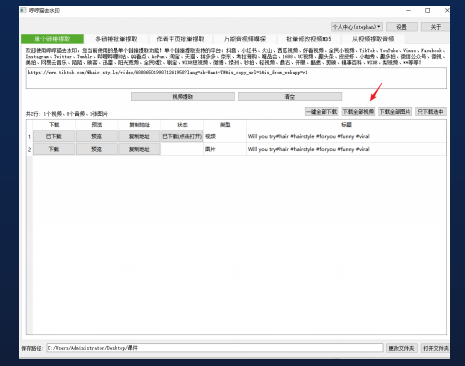Open the 从视频提取音频 tab
465x366 pixels.
pos(373,39)
